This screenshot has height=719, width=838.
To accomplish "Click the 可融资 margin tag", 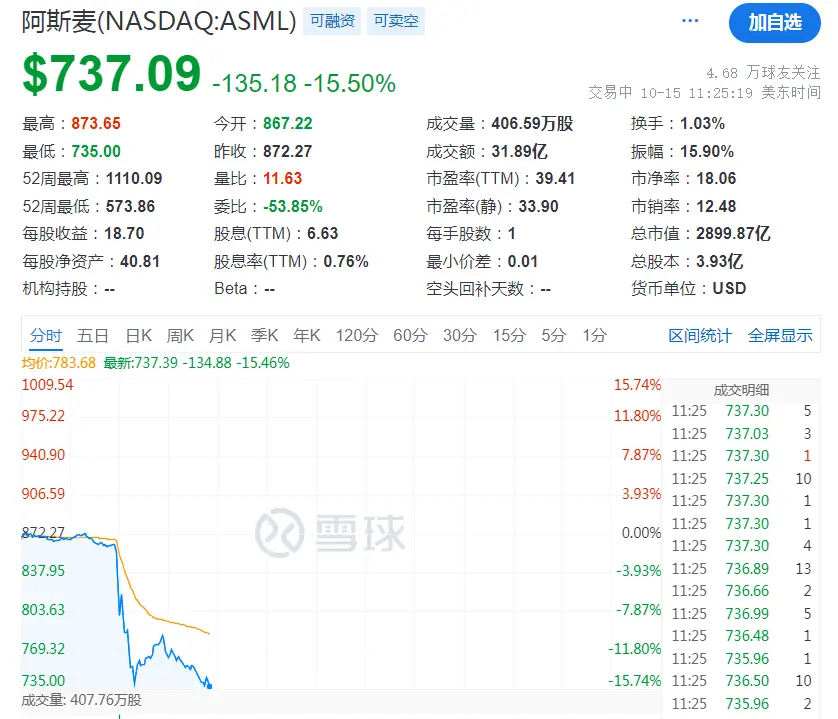I will [x=332, y=21].
